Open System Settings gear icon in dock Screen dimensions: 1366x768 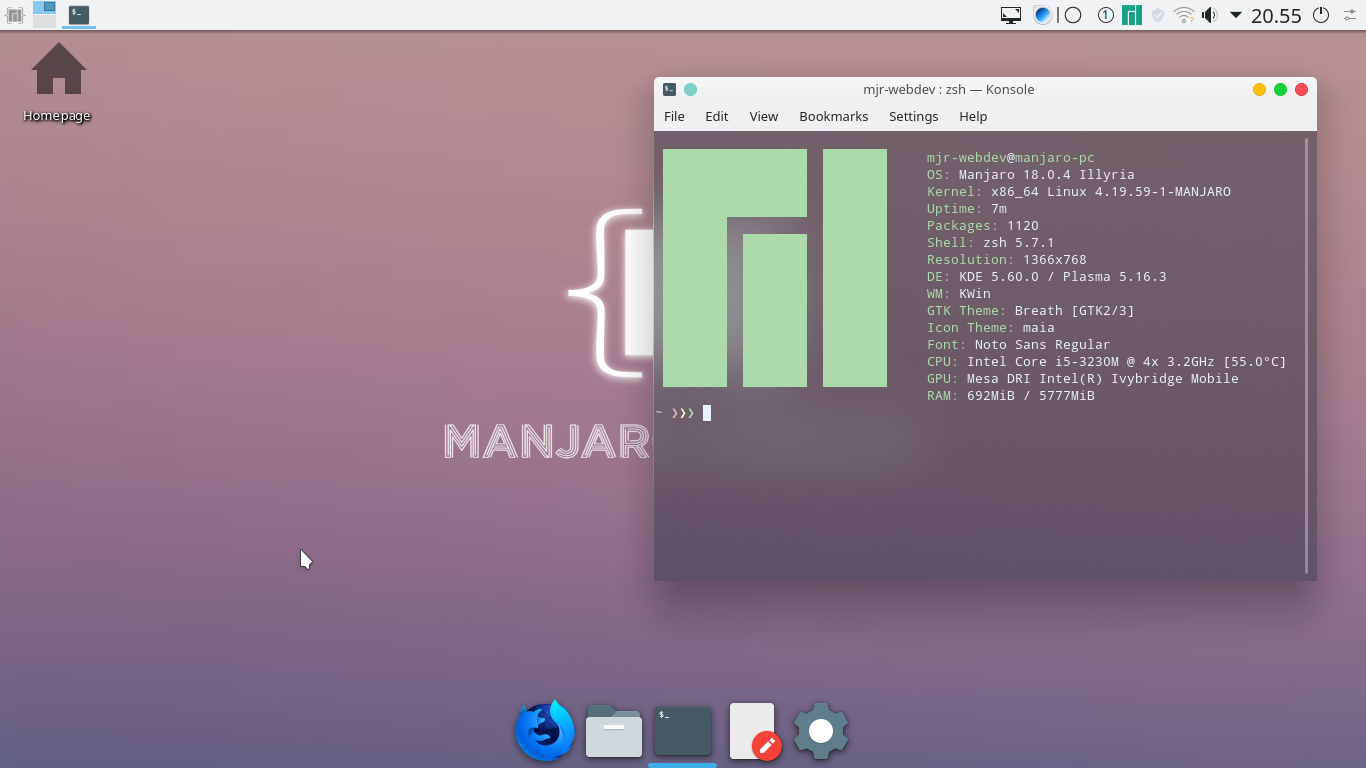point(821,731)
